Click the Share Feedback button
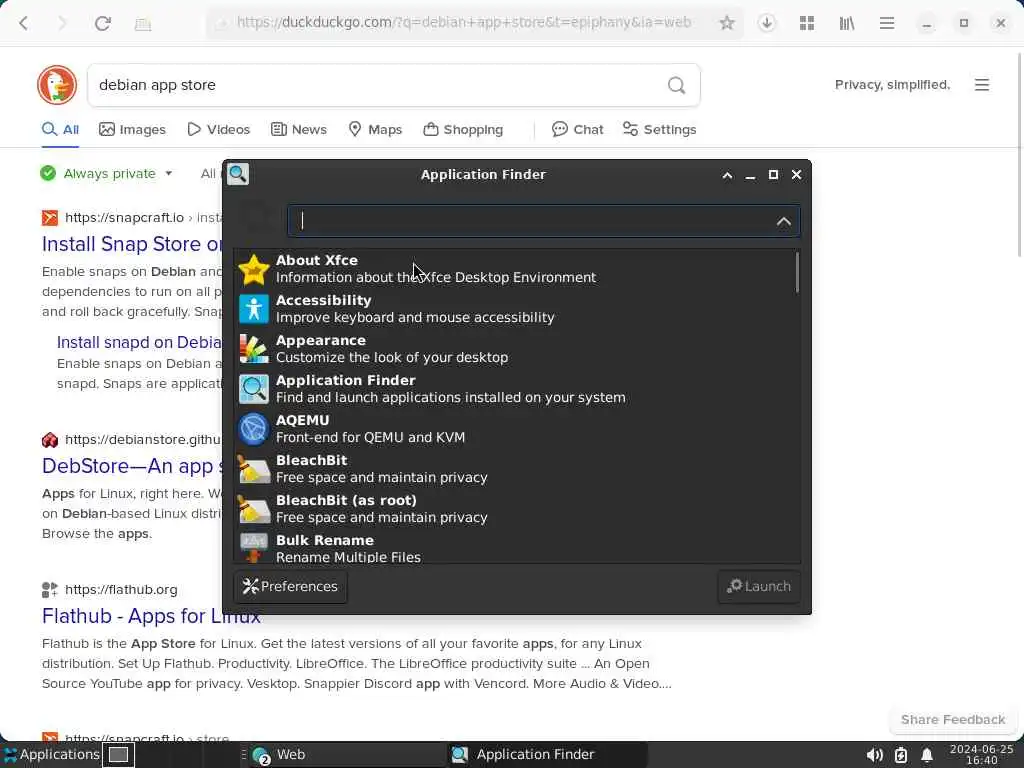The width and height of the screenshot is (1024, 768). pos(953,720)
